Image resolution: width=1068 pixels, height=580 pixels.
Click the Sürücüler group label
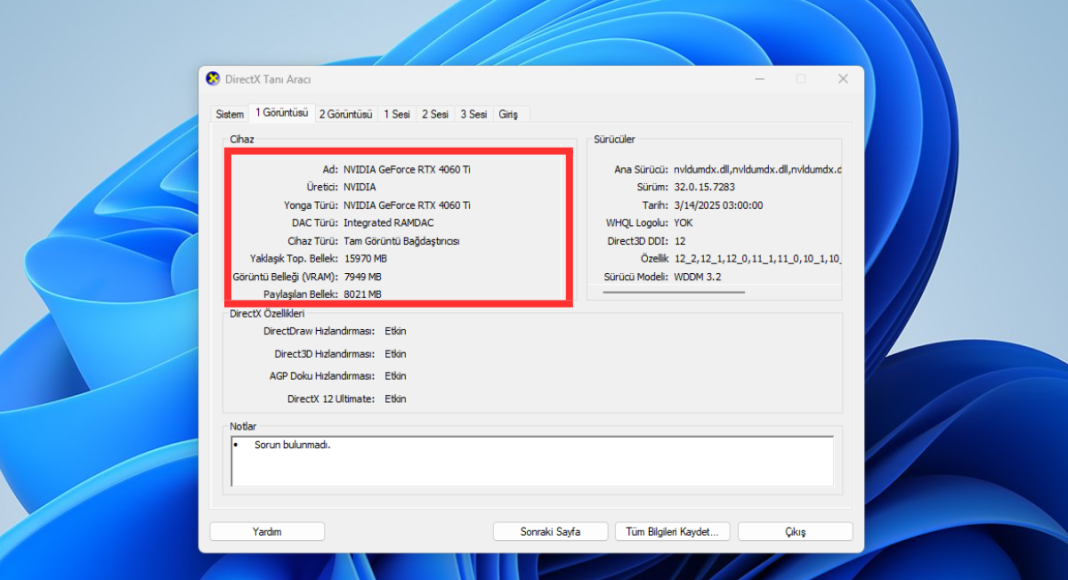pyautogui.click(x=614, y=139)
